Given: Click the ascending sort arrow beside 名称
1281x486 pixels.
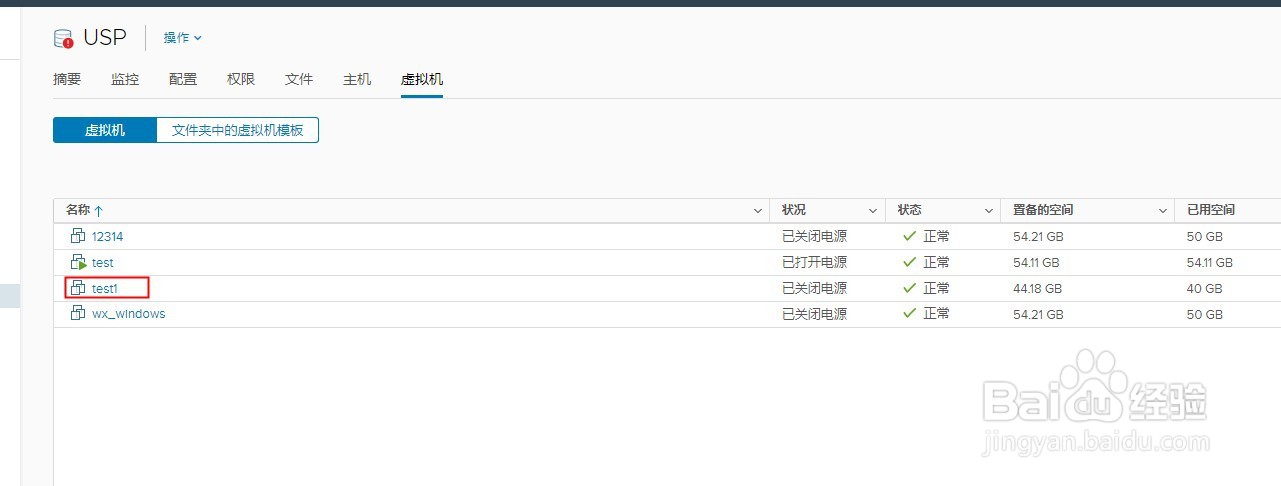Looking at the screenshot, I should [x=99, y=211].
